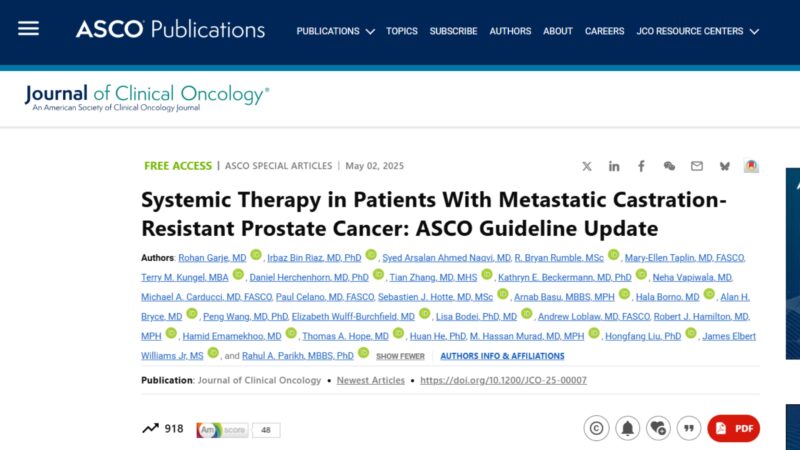Share article on Facebook
This screenshot has height=450, width=800.
pyautogui.click(x=641, y=166)
